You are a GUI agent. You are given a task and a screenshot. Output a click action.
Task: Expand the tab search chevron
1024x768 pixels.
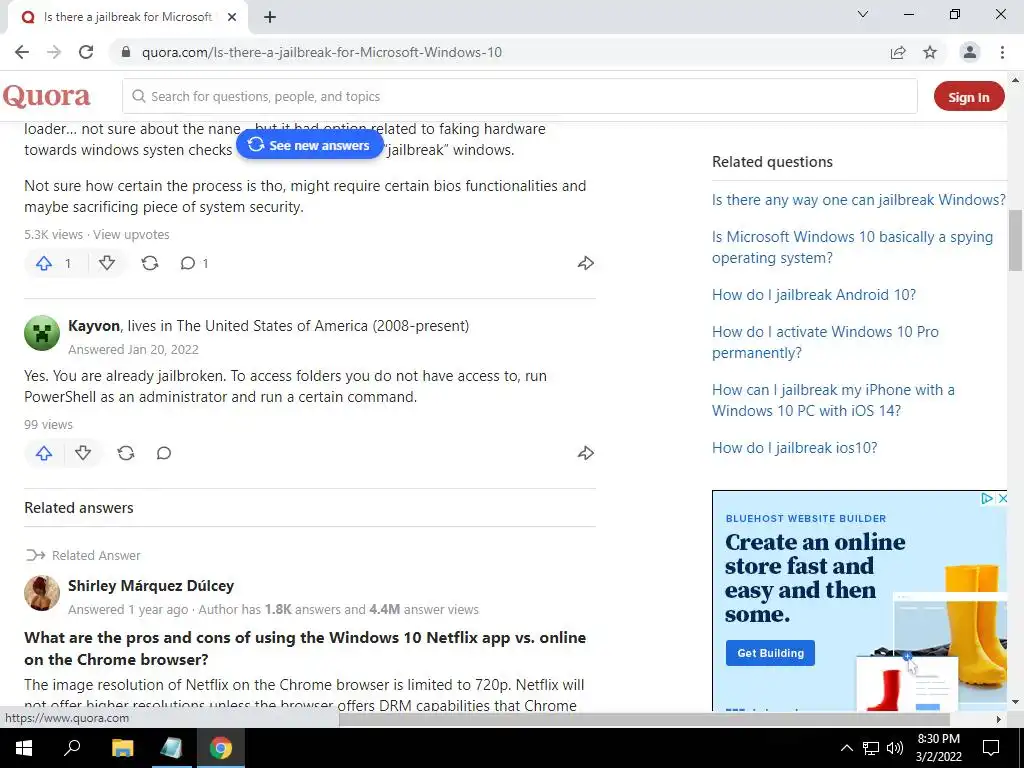[x=863, y=14]
